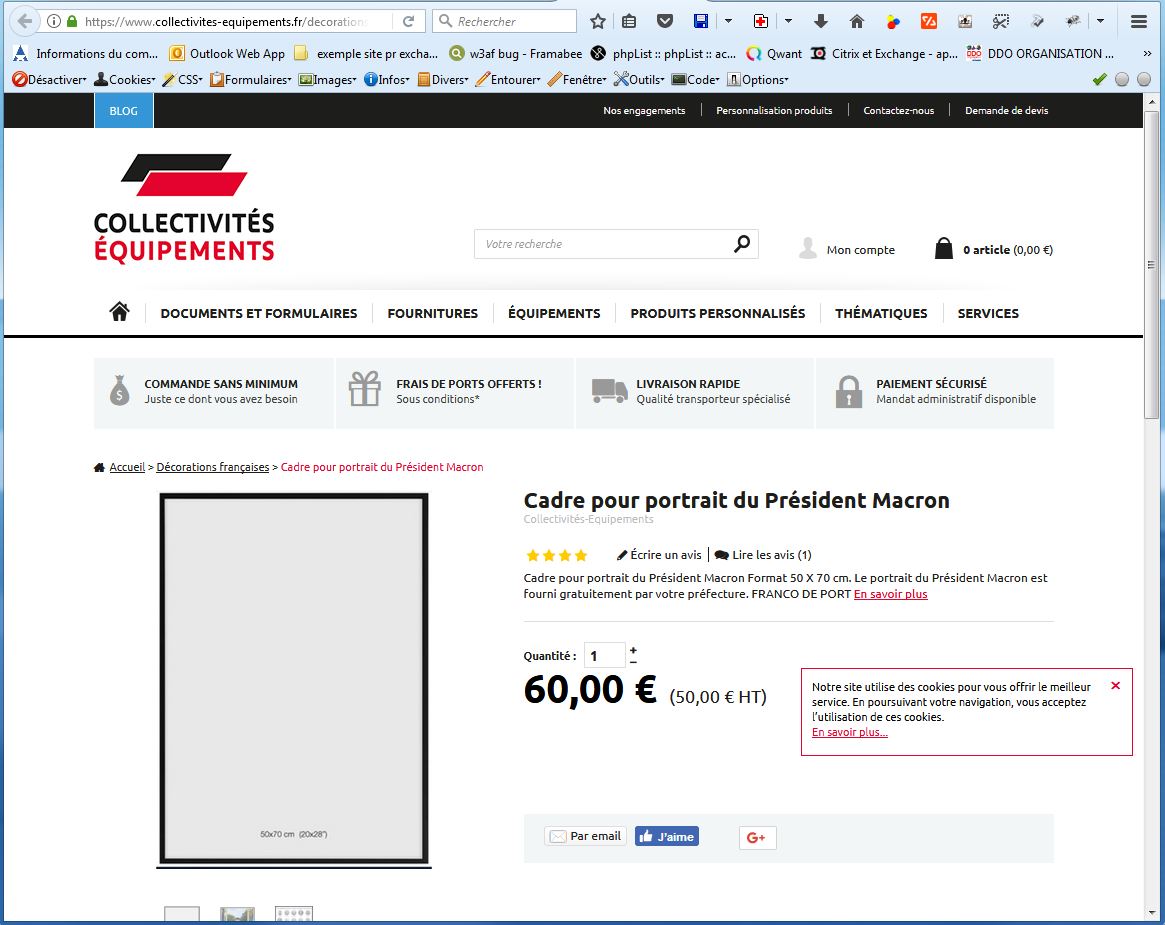Close the cookie notice with red X
The width and height of the screenshot is (1165, 925).
tap(1115, 686)
